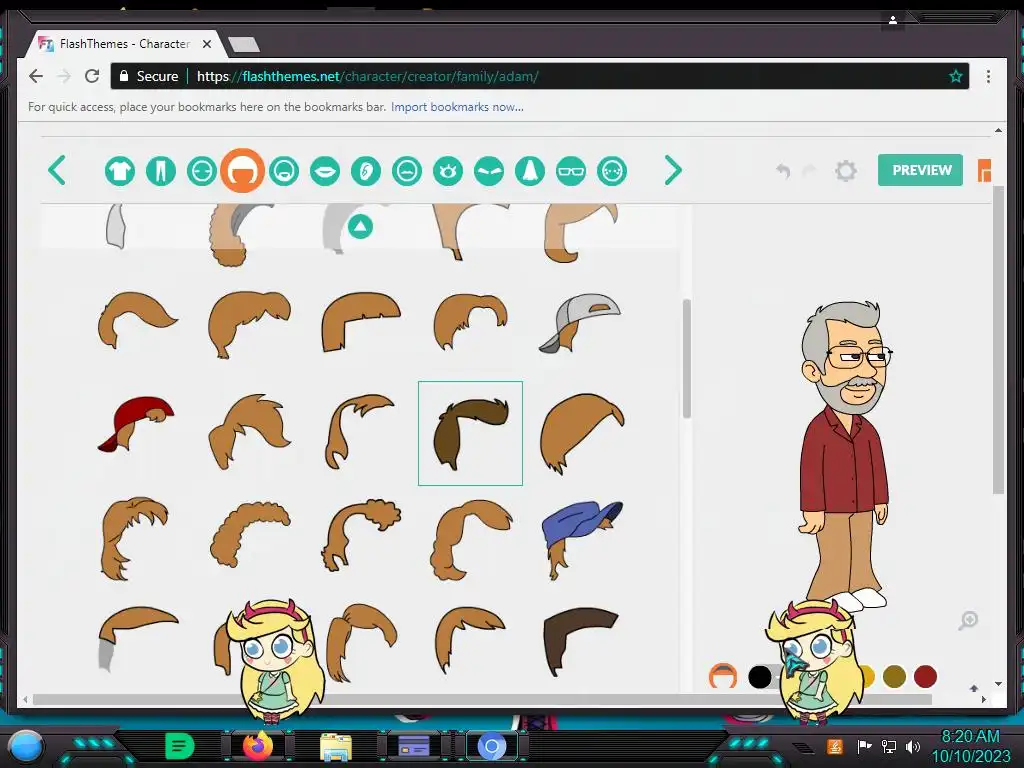Pick the dark red hair color swatch
1024x768 pixels.
point(925,677)
